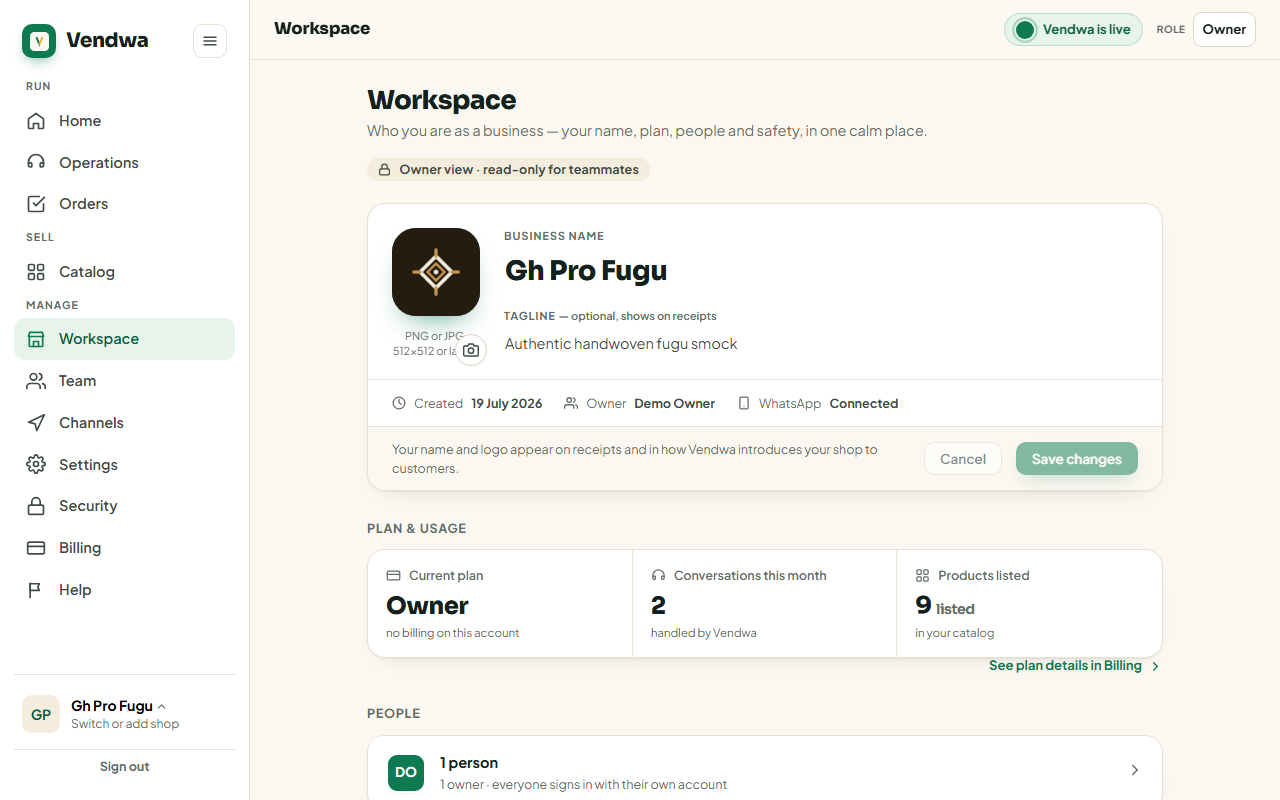Click the Help flag icon
1280x800 pixels.
click(x=36, y=590)
